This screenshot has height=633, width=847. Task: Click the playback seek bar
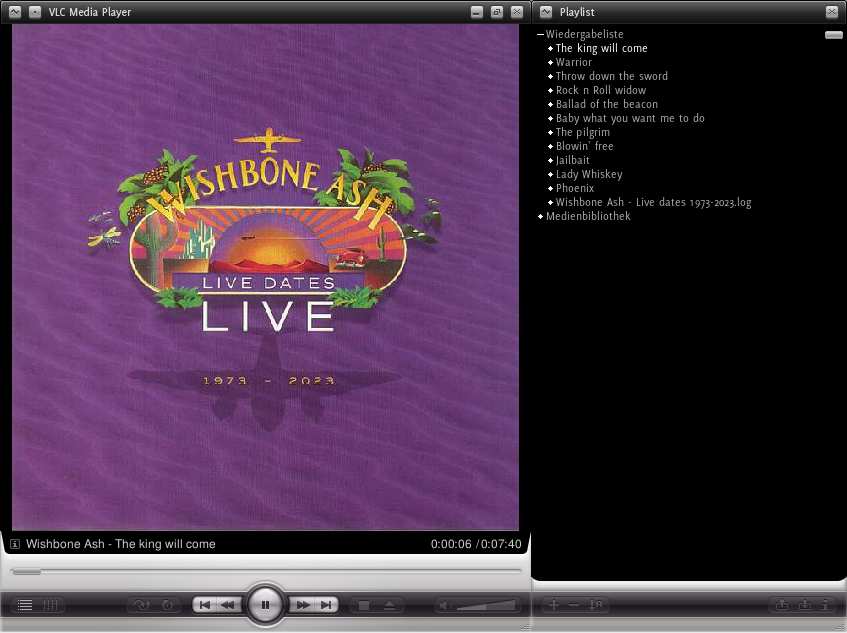[265, 572]
